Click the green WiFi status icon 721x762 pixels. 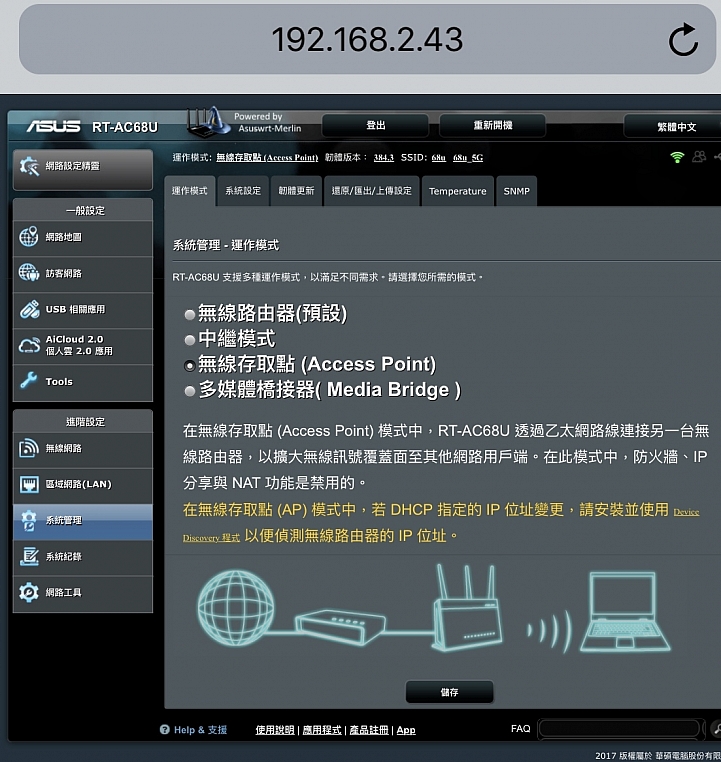(677, 157)
